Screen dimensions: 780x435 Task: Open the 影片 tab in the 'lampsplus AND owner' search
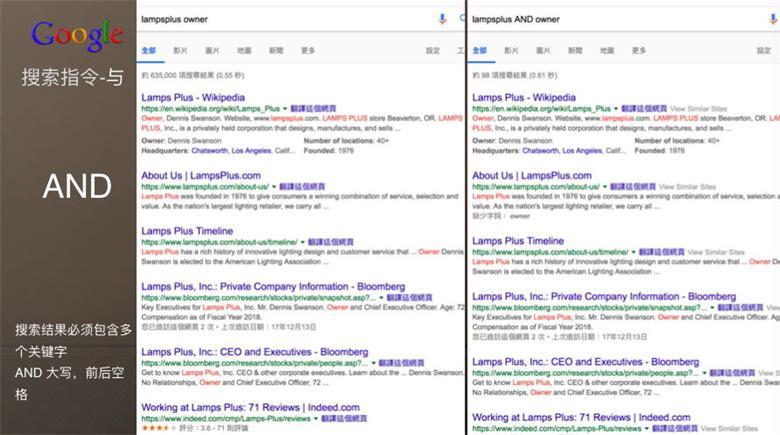click(511, 50)
